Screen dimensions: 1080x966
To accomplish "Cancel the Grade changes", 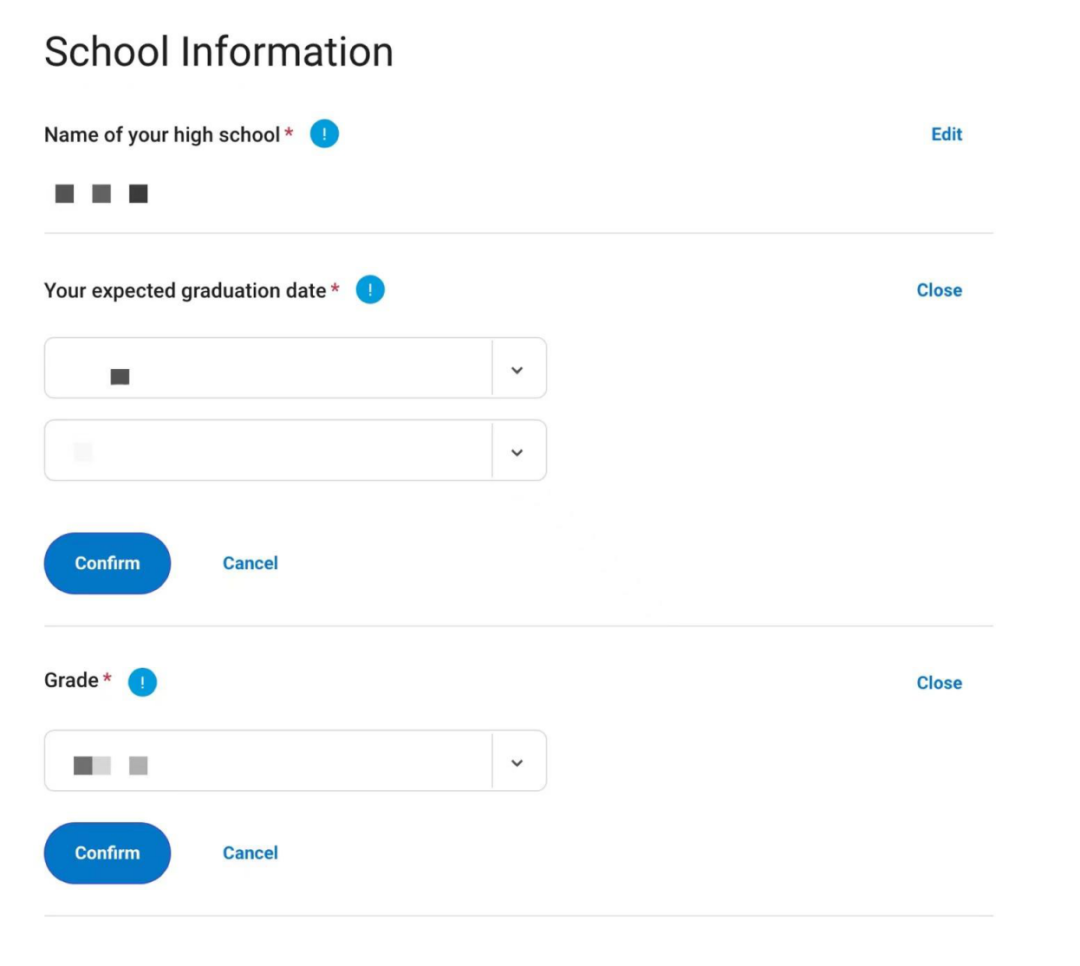I will 250,853.
